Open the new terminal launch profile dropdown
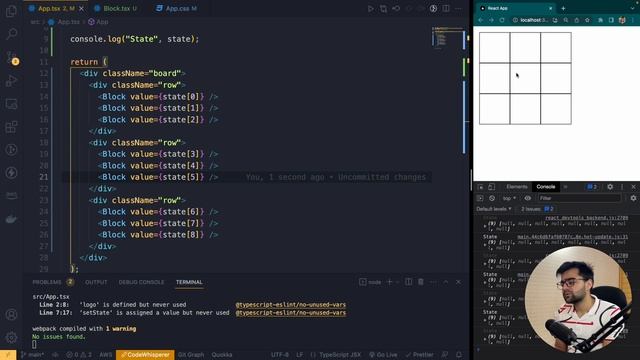Viewport: 640px width, 360px height. (x=397, y=282)
